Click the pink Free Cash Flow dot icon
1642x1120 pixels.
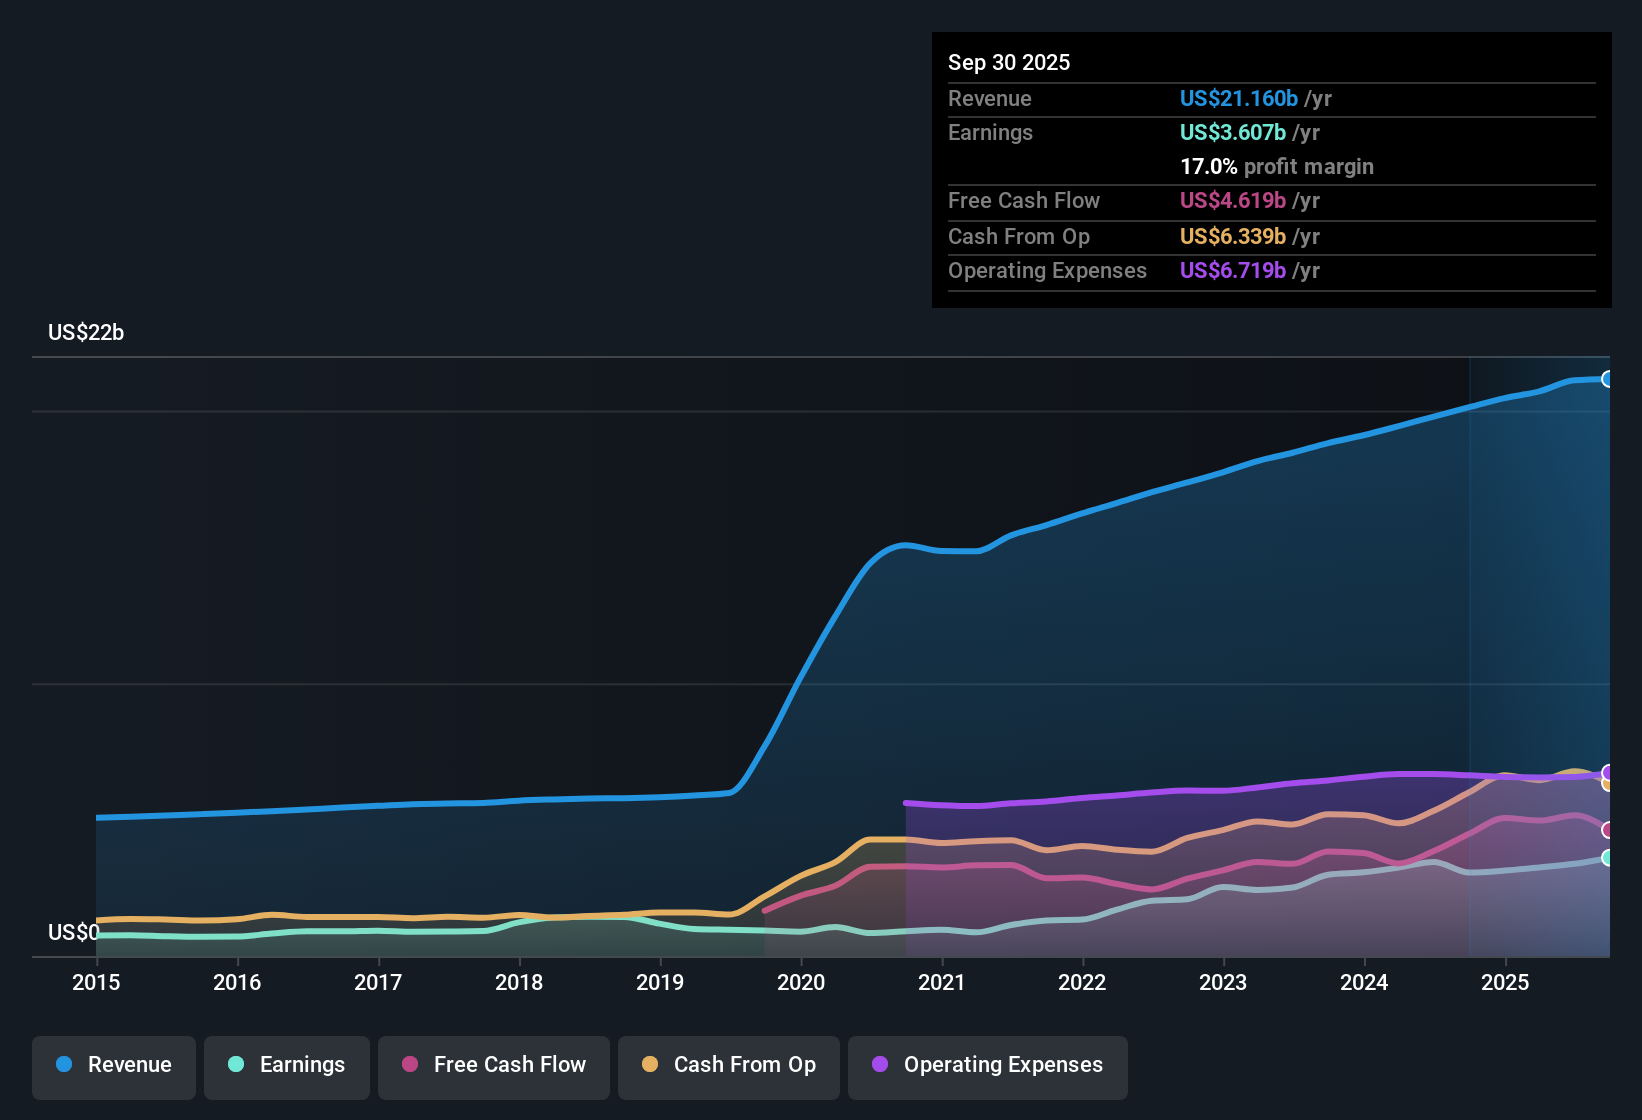coord(408,1065)
